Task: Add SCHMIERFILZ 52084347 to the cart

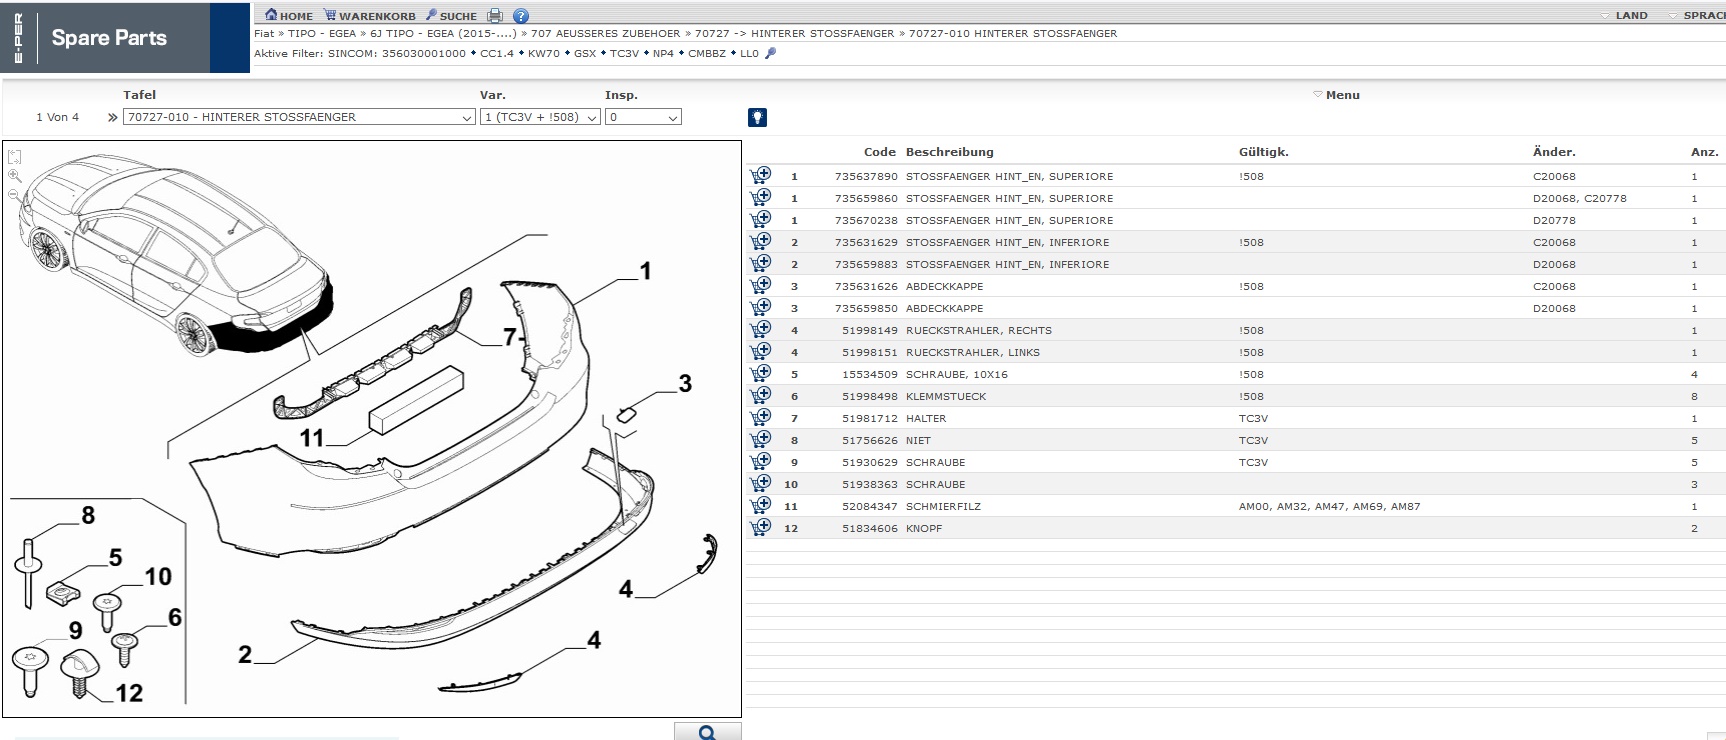Action: coord(761,505)
